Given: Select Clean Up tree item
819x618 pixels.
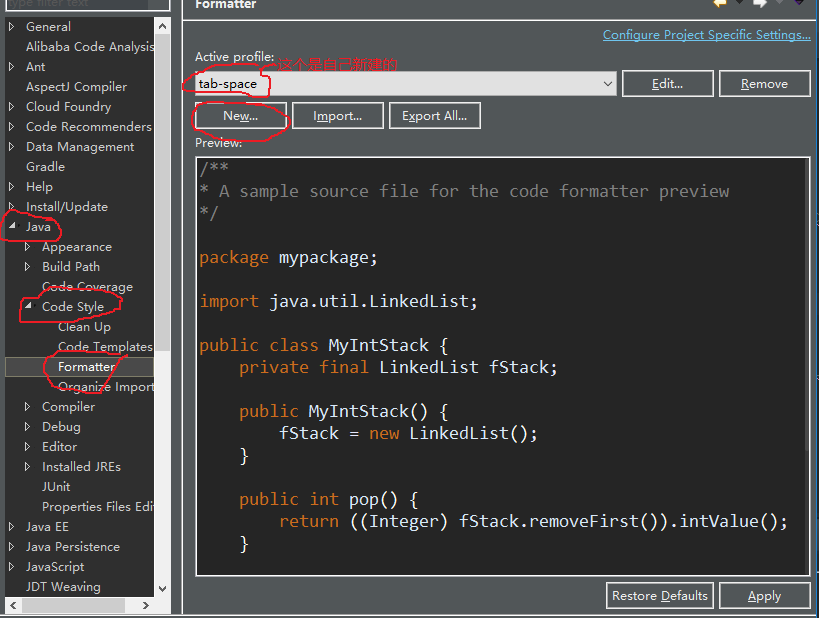Looking at the screenshot, I should [x=84, y=327].
